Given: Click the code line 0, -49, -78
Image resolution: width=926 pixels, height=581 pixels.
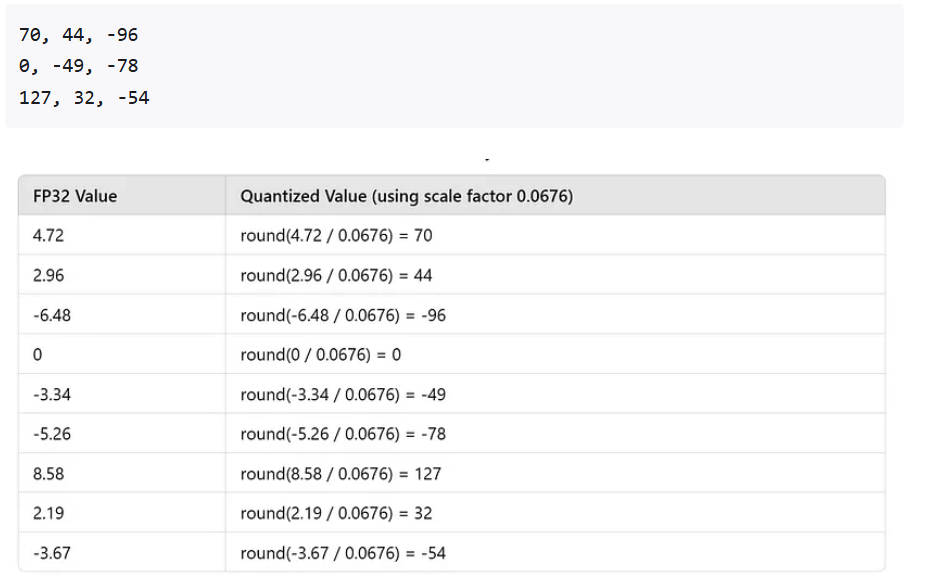Looking at the screenshot, I should [x=79, y=66].
